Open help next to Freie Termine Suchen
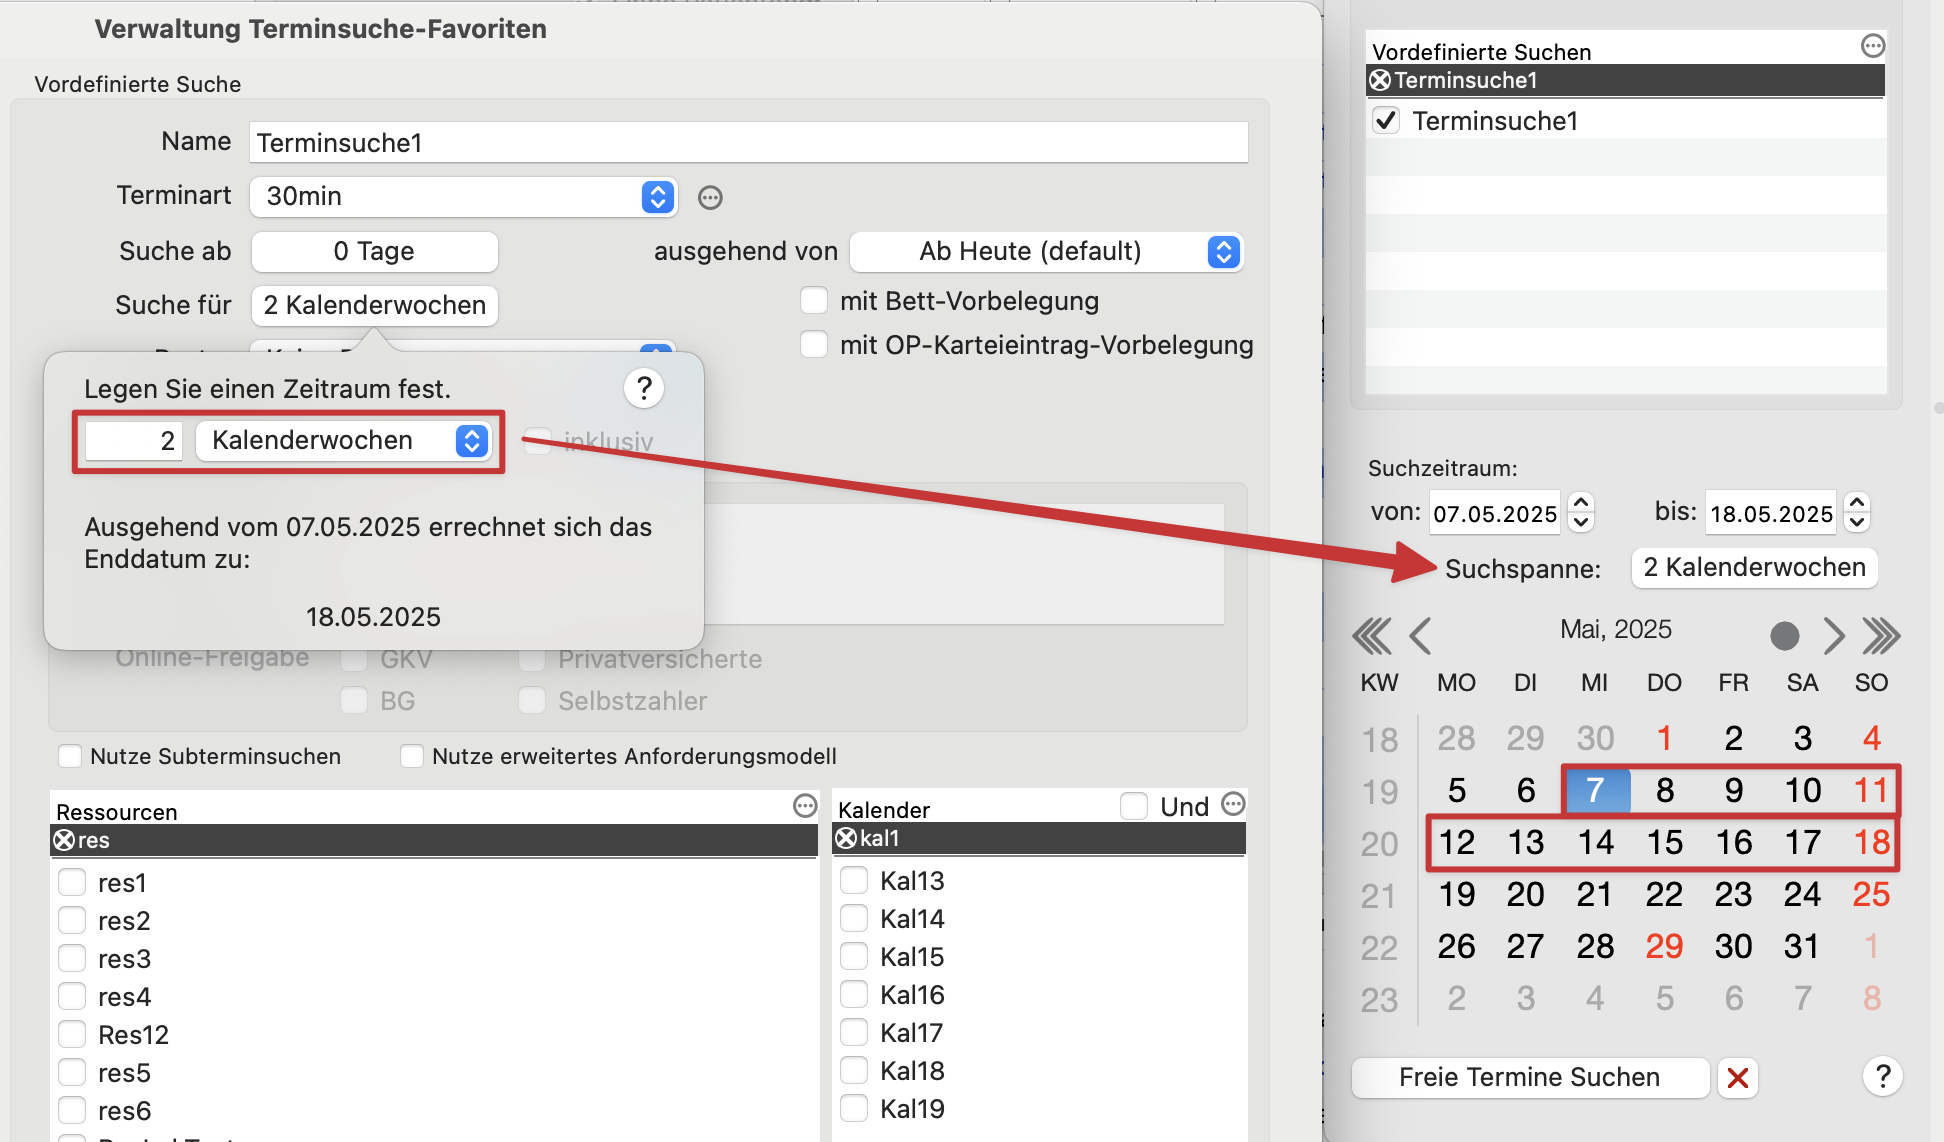Image resolution: width=1944 pixels, height=1142 pixels. pos(1883,1077)
